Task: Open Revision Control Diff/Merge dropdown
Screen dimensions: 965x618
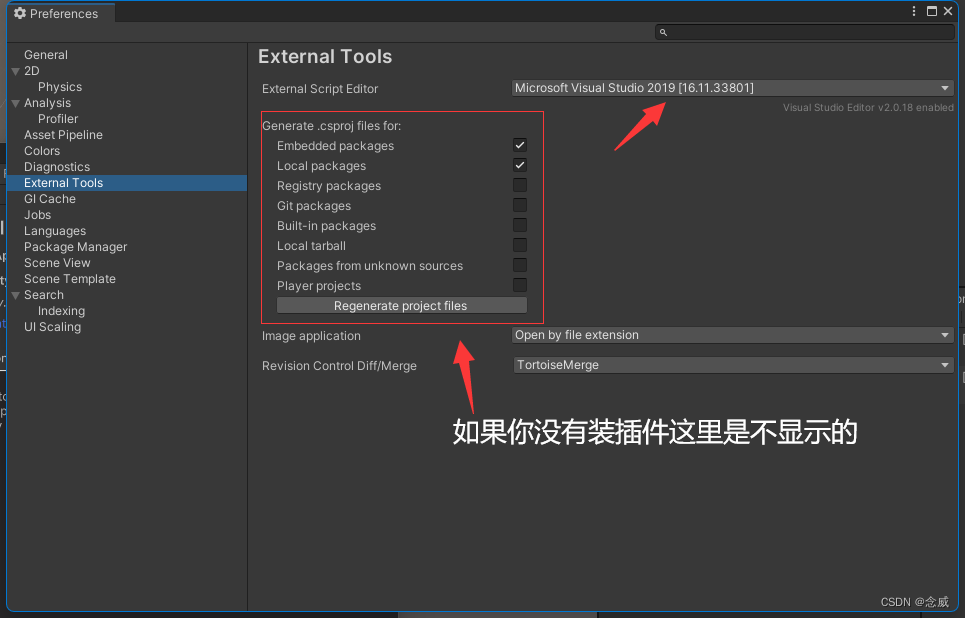Action: coord(732,365)
